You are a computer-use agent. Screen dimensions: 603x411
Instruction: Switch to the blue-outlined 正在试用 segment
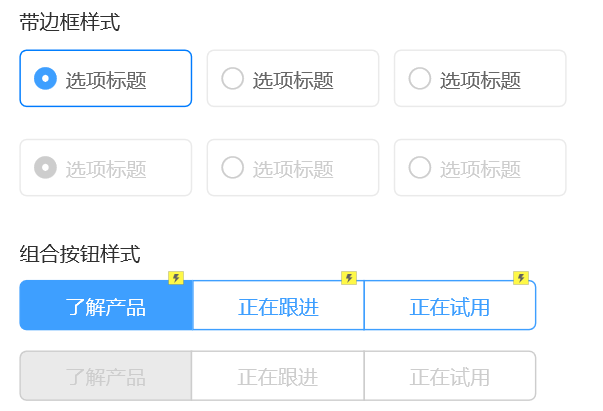coord(450,306)
